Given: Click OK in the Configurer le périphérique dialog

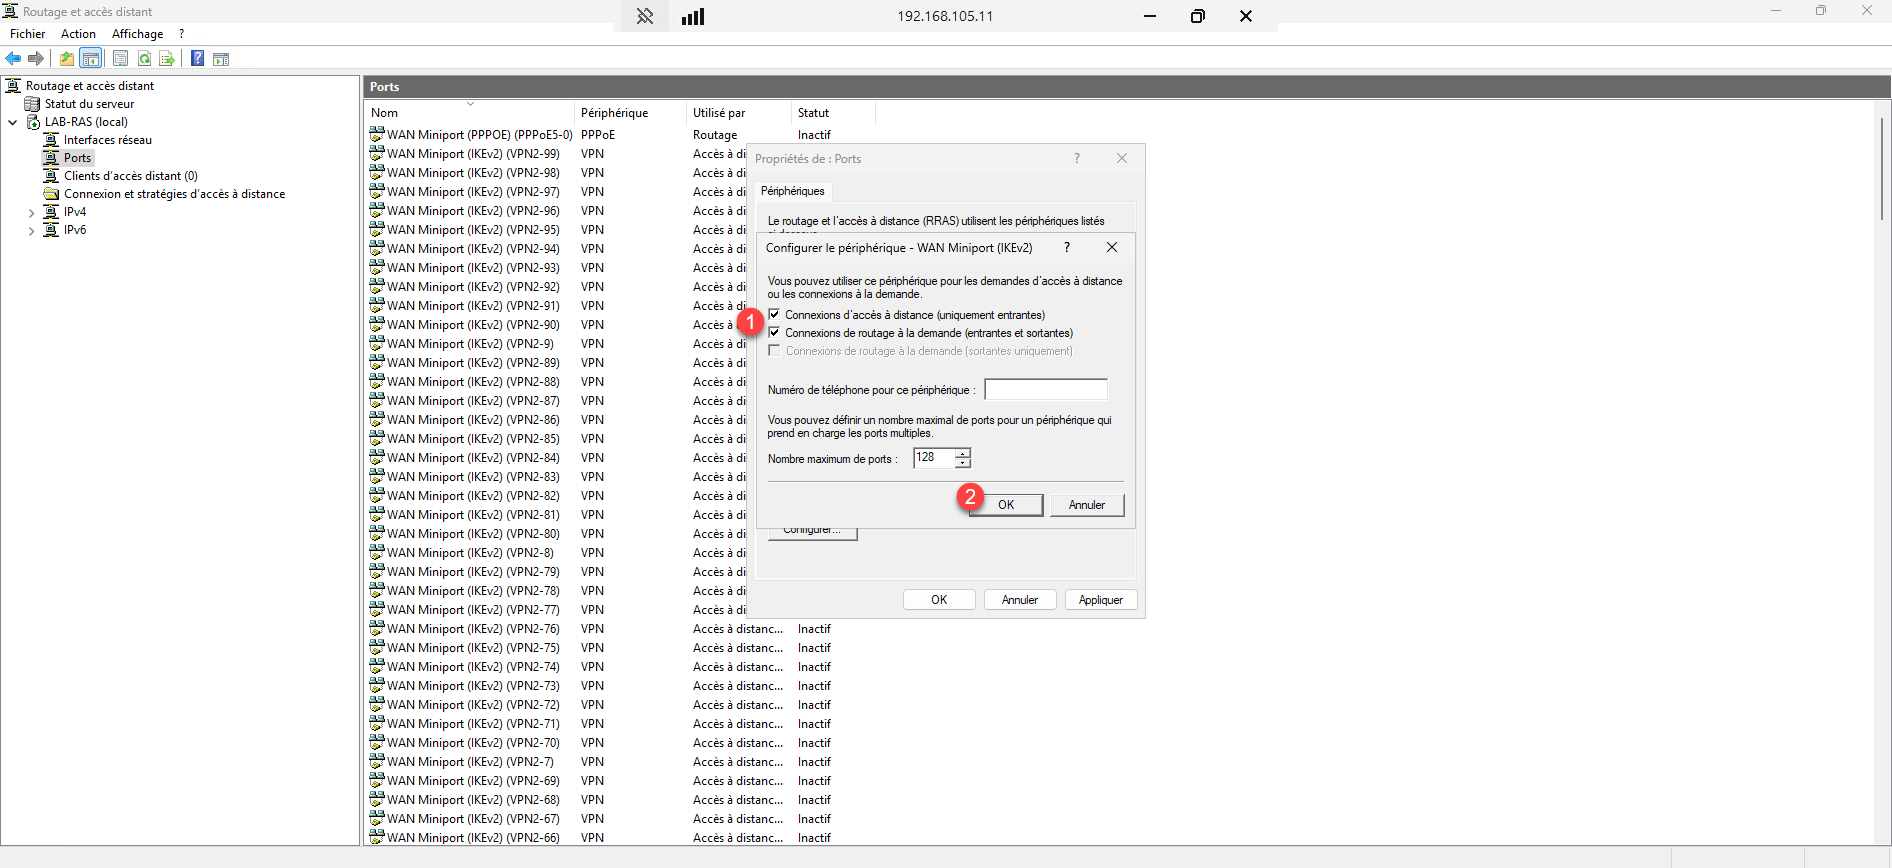Looking at the screenshot, I should (x=1005, y=505).
